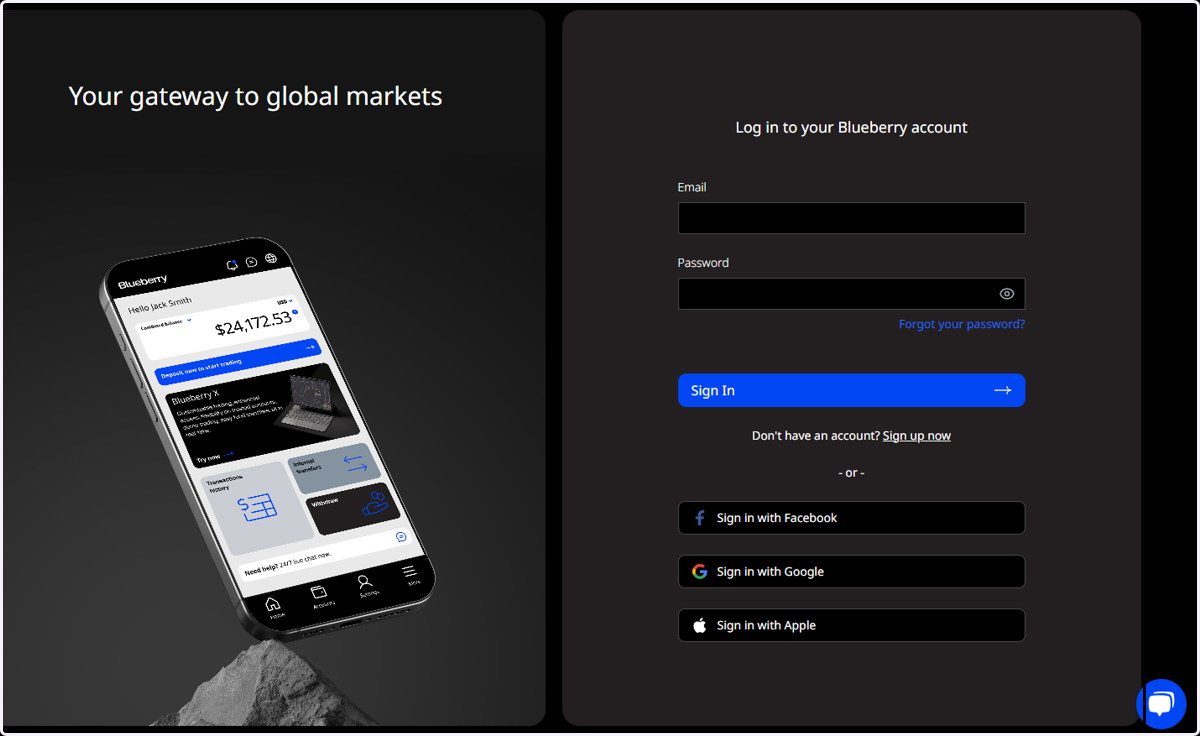The image size is (1200, 736).
Task: Click the 'Don't have an account?' text
Action: coord(816,436)
